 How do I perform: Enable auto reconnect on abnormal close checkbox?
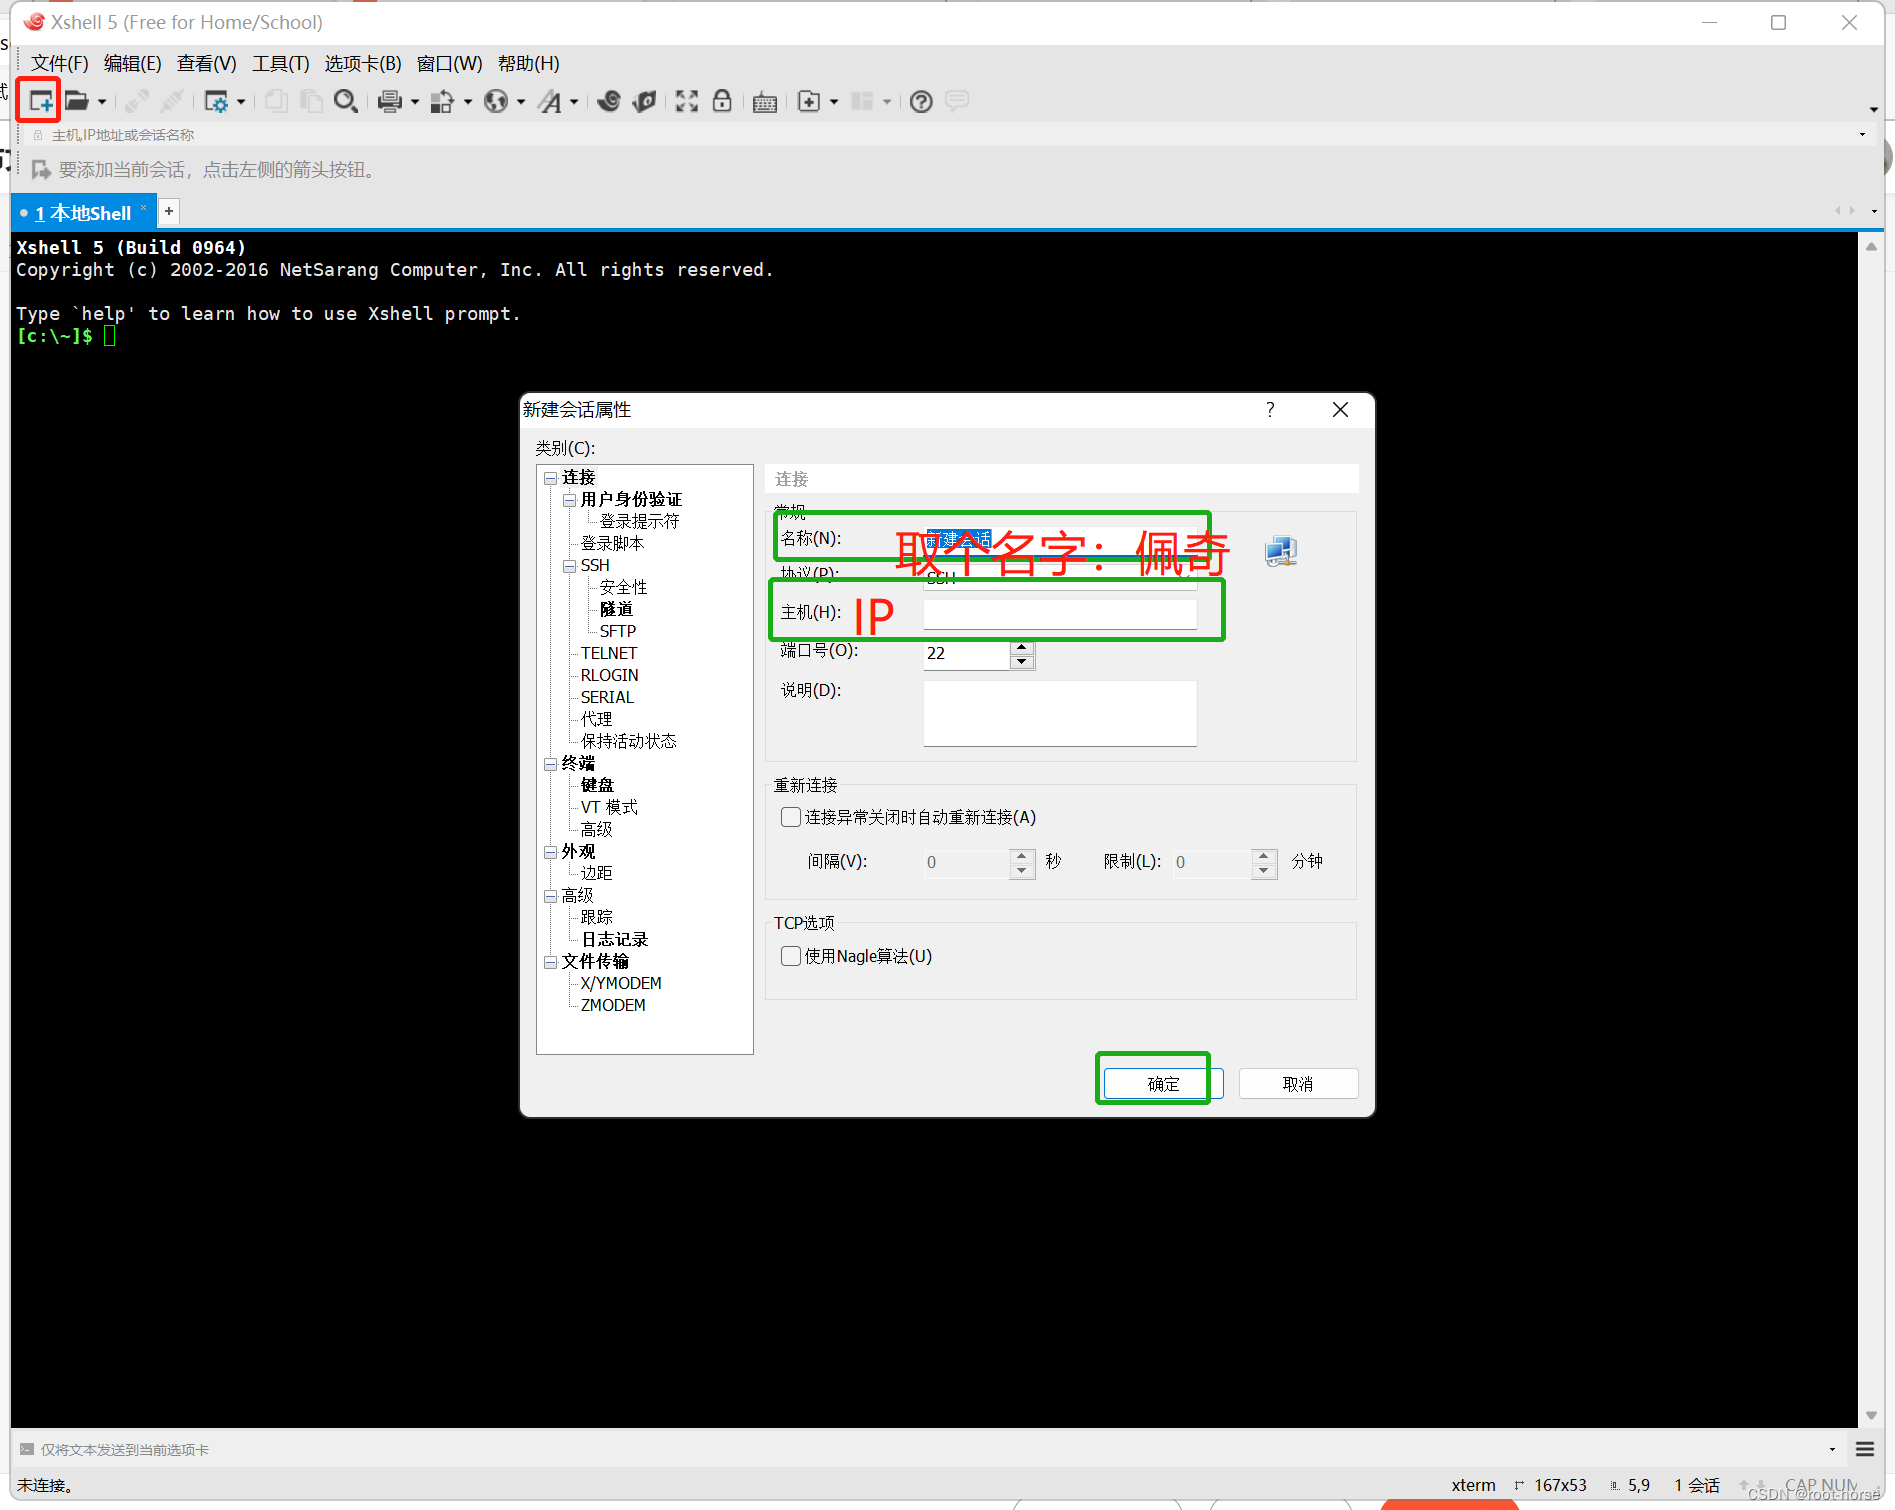tap(791, 817)
